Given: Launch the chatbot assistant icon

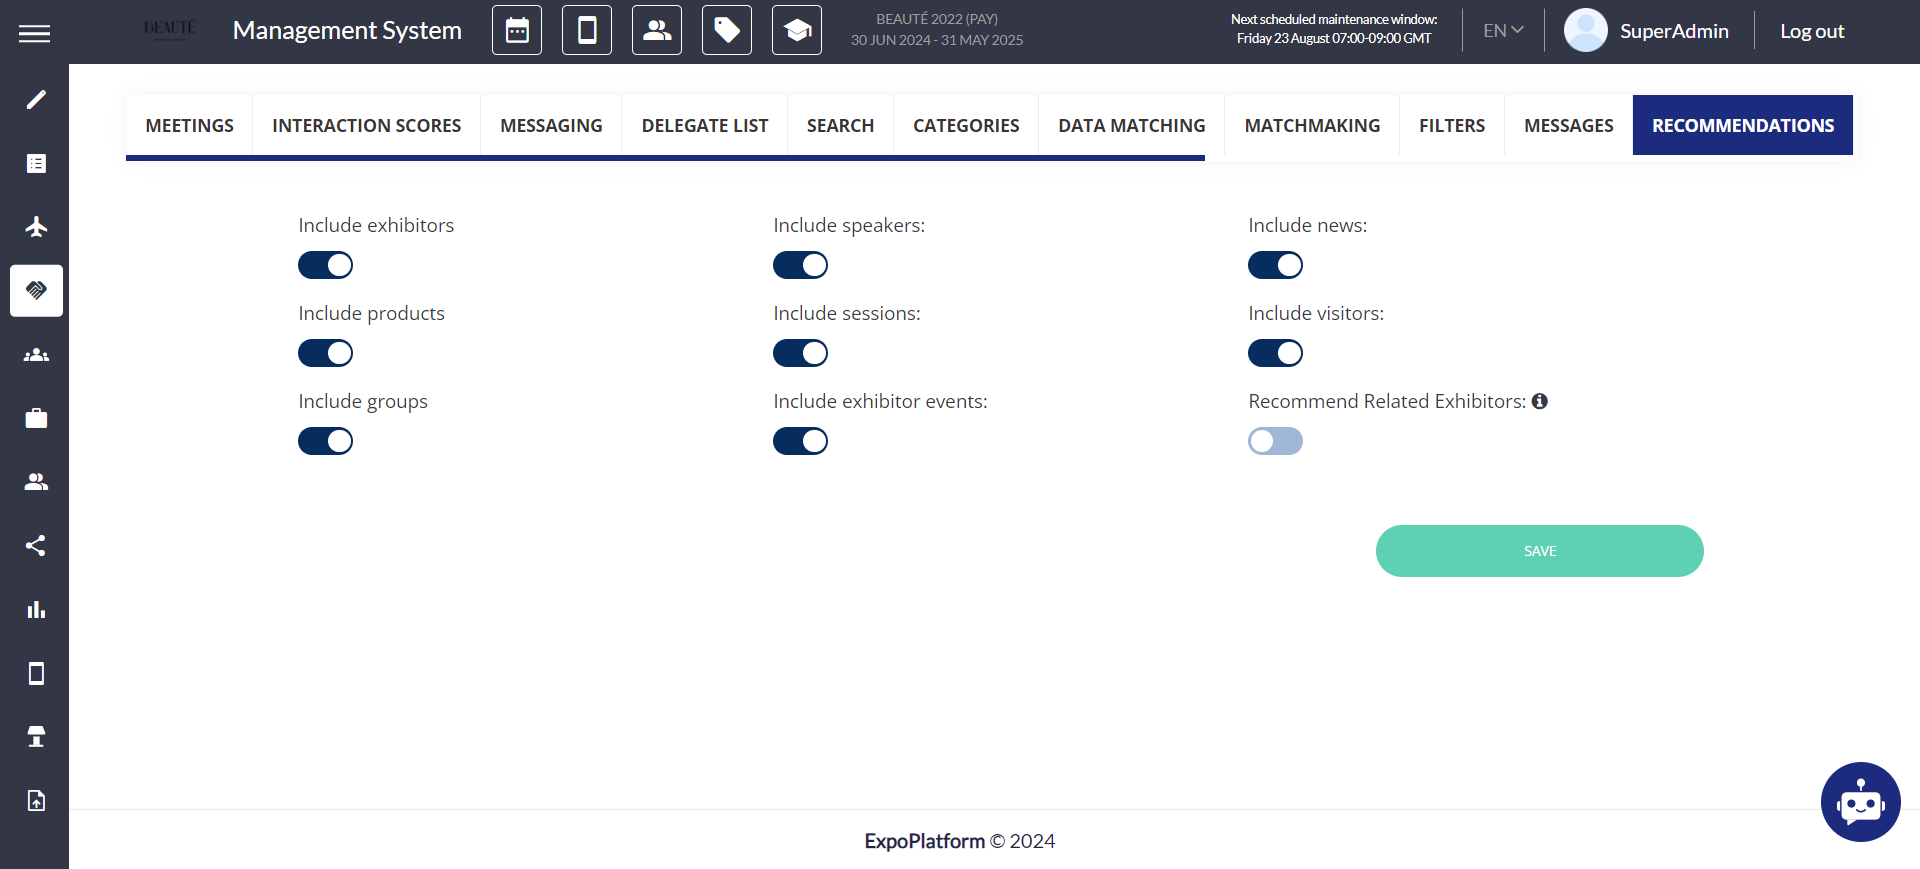Looking at the screenshot, I should pos(1860,802).
